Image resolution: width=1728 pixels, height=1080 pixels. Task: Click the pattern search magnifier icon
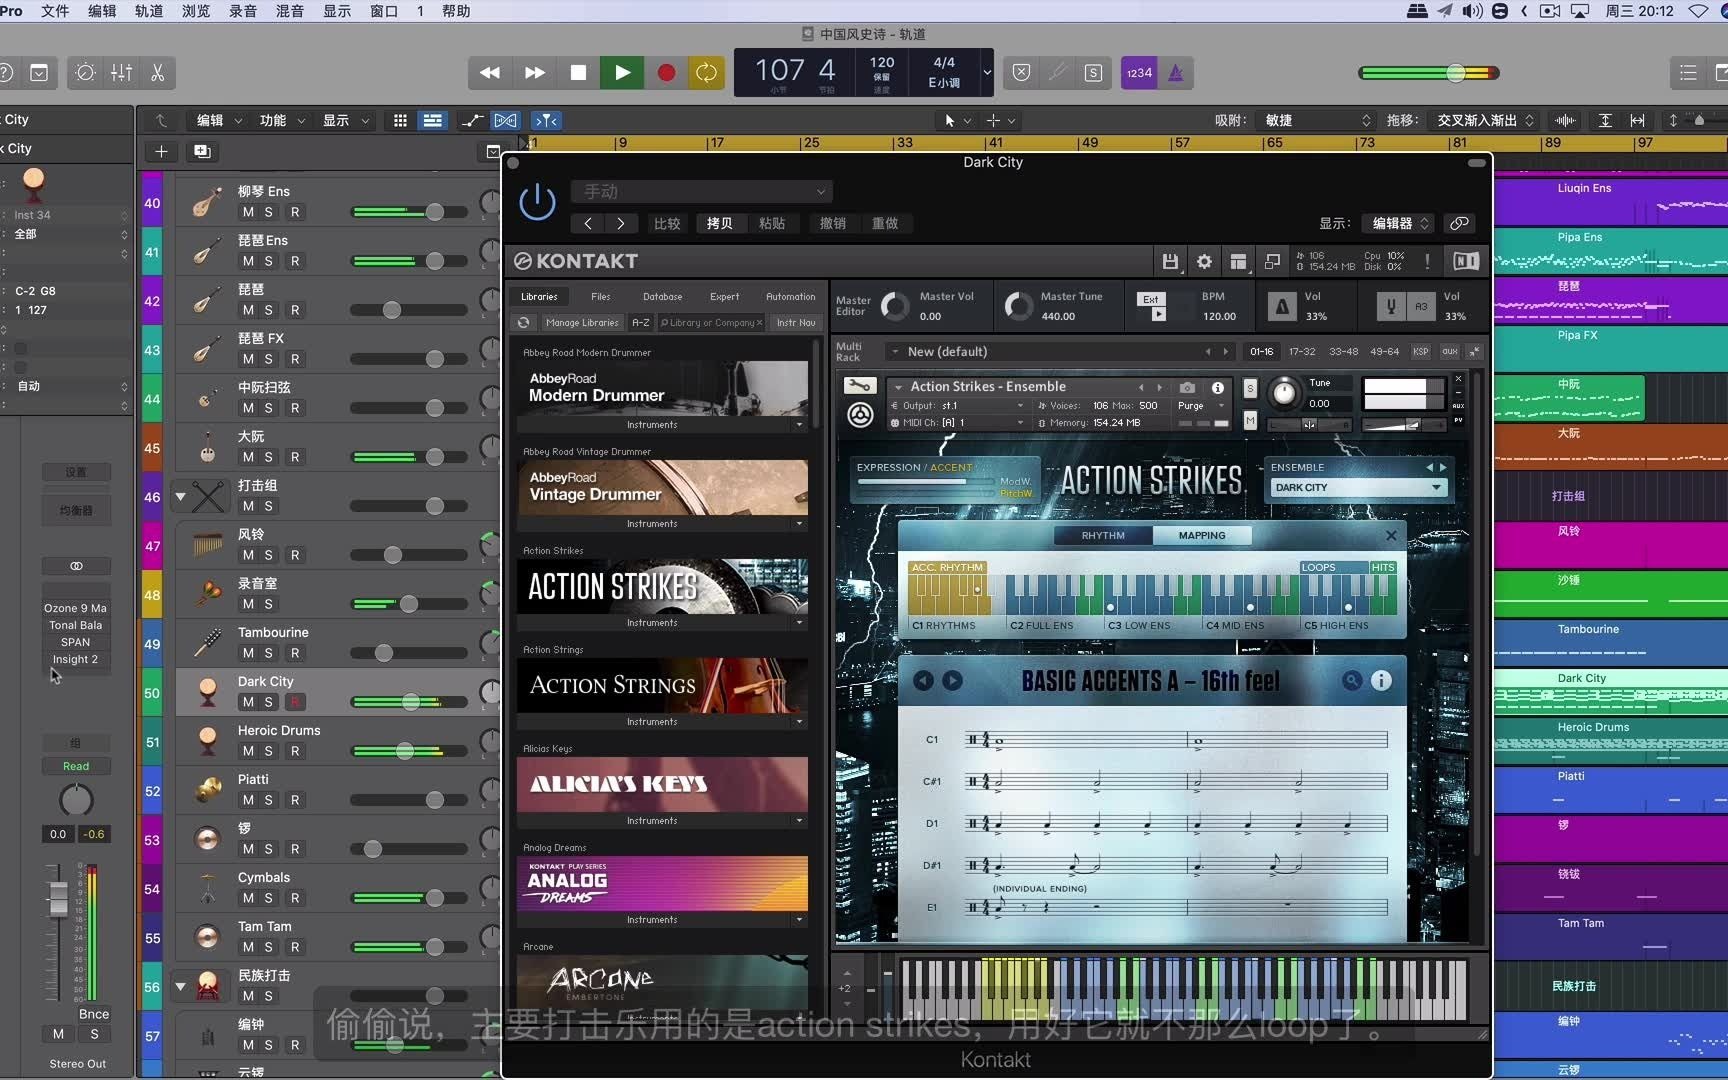1352,681
